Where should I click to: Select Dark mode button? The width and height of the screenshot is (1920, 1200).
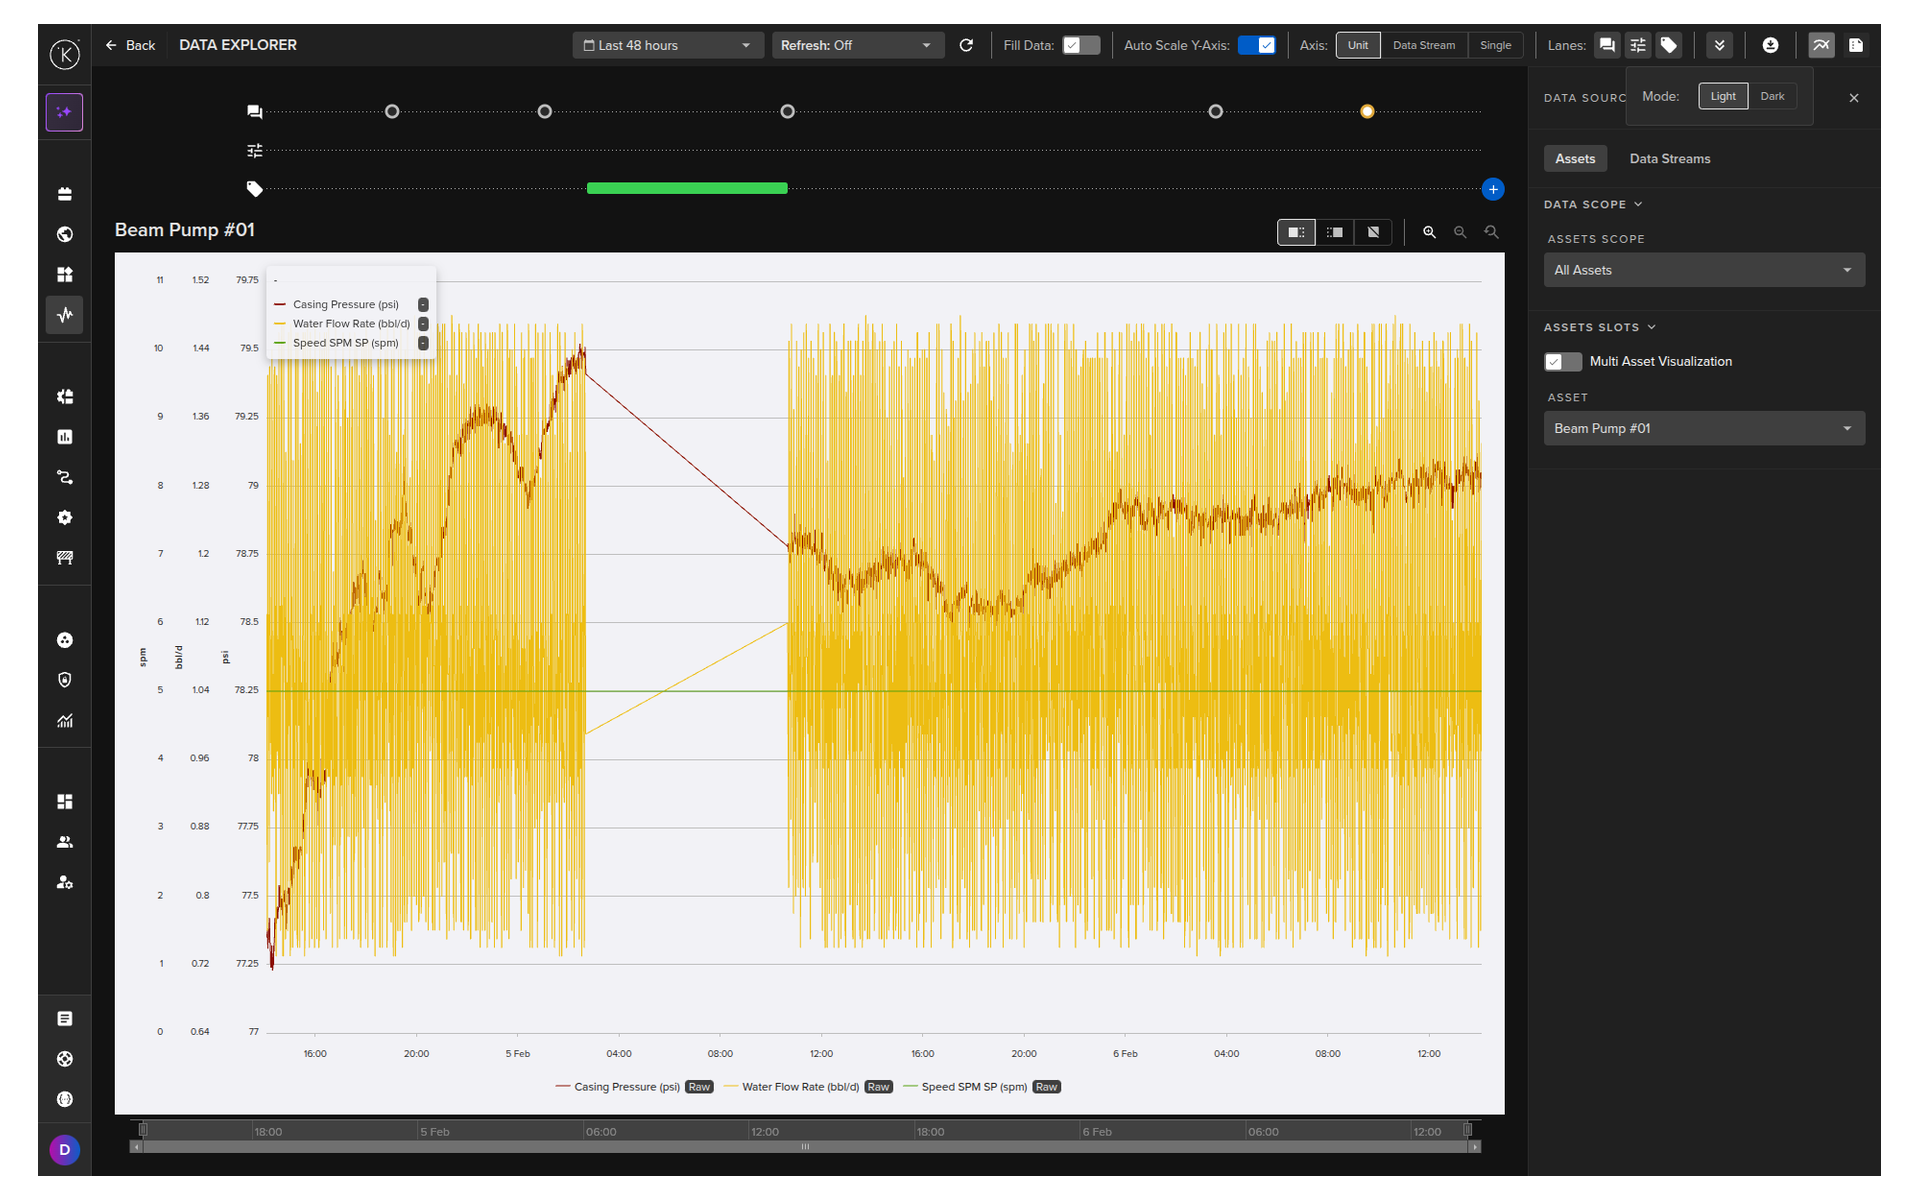pyautogui.click(x=1772, y=96)
